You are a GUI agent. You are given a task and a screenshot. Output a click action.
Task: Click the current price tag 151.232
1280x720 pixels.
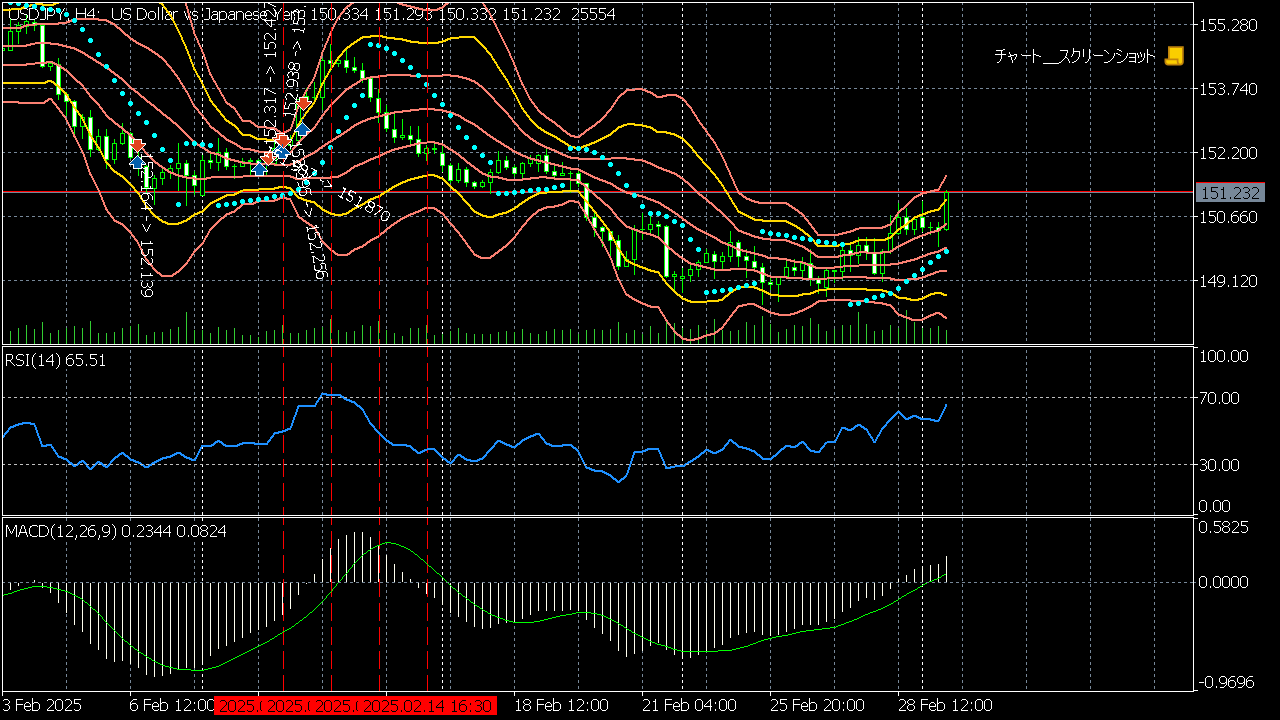point(1229,192)
